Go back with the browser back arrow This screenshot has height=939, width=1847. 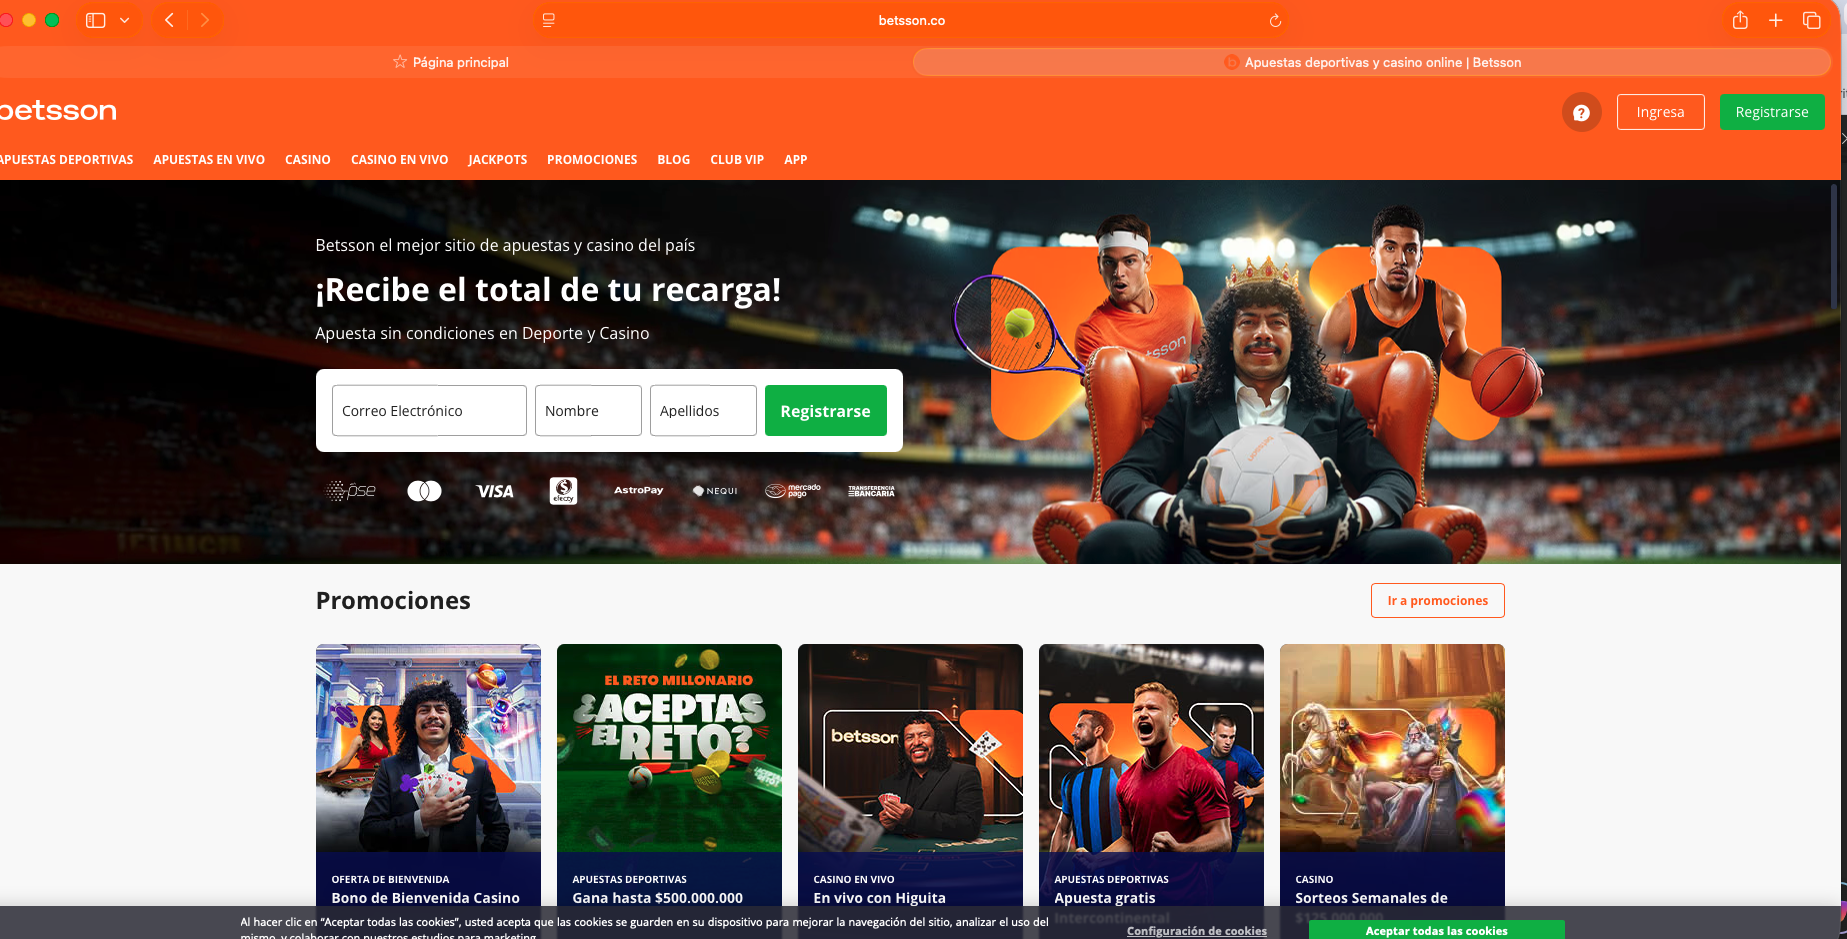(170, 20)
